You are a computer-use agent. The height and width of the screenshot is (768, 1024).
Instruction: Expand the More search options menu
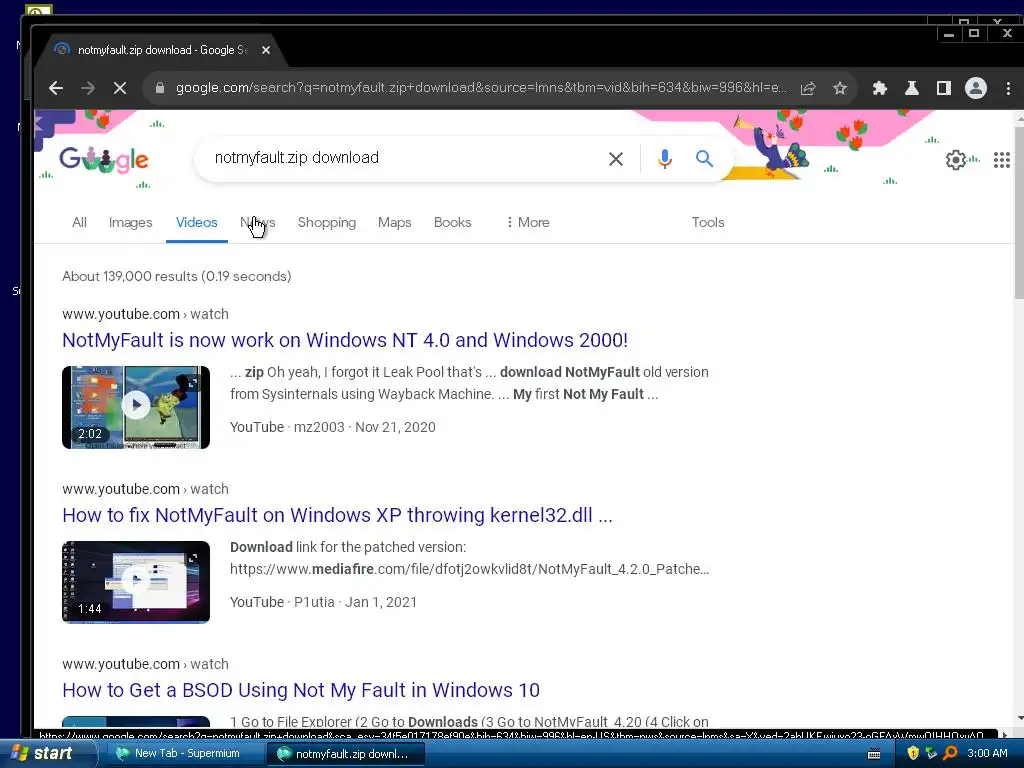click(528, 223)
